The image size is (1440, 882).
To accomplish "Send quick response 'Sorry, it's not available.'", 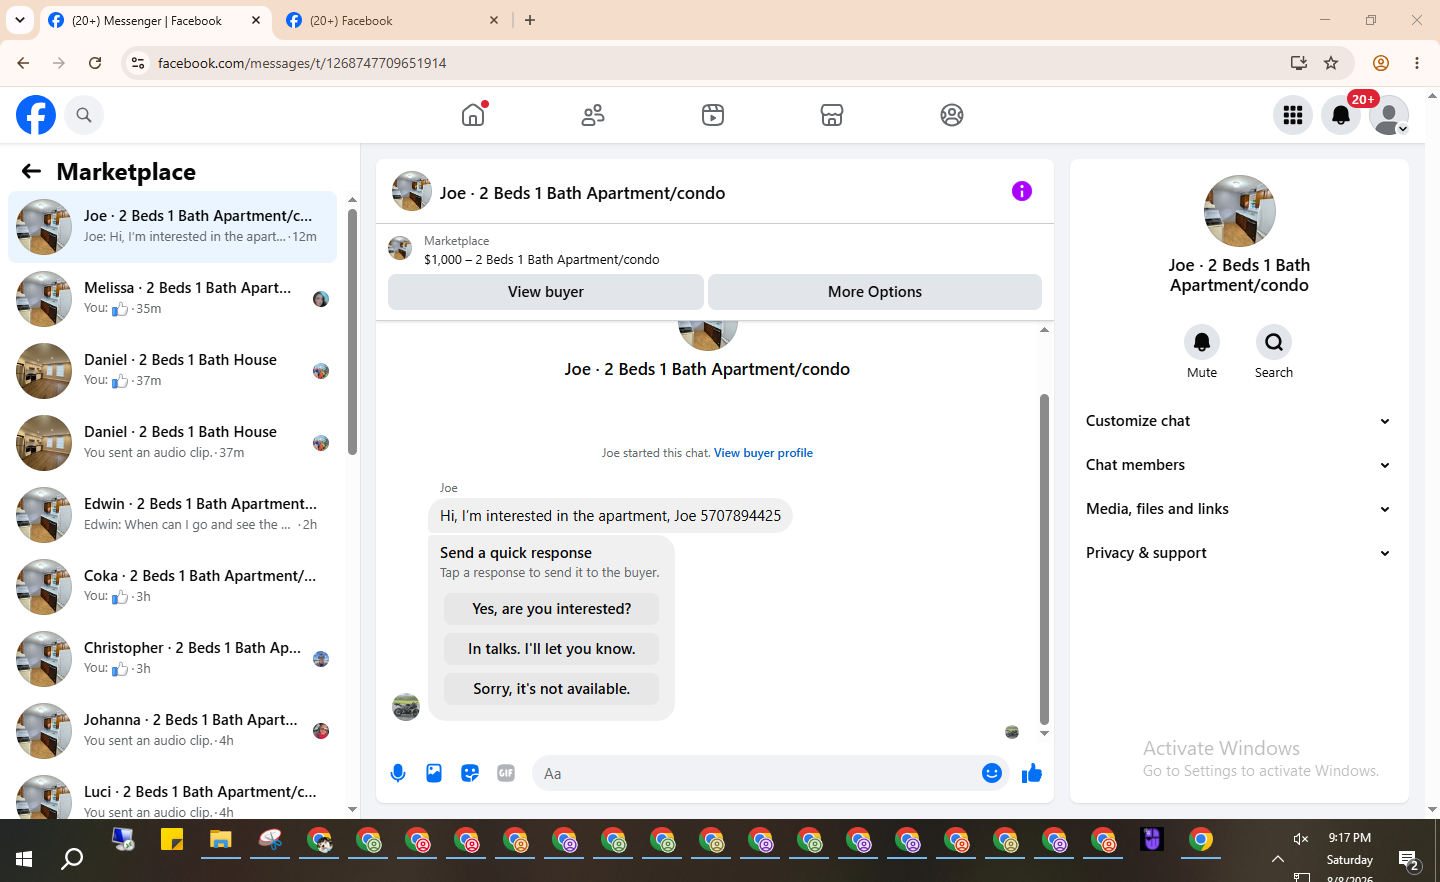I will 552,689.
